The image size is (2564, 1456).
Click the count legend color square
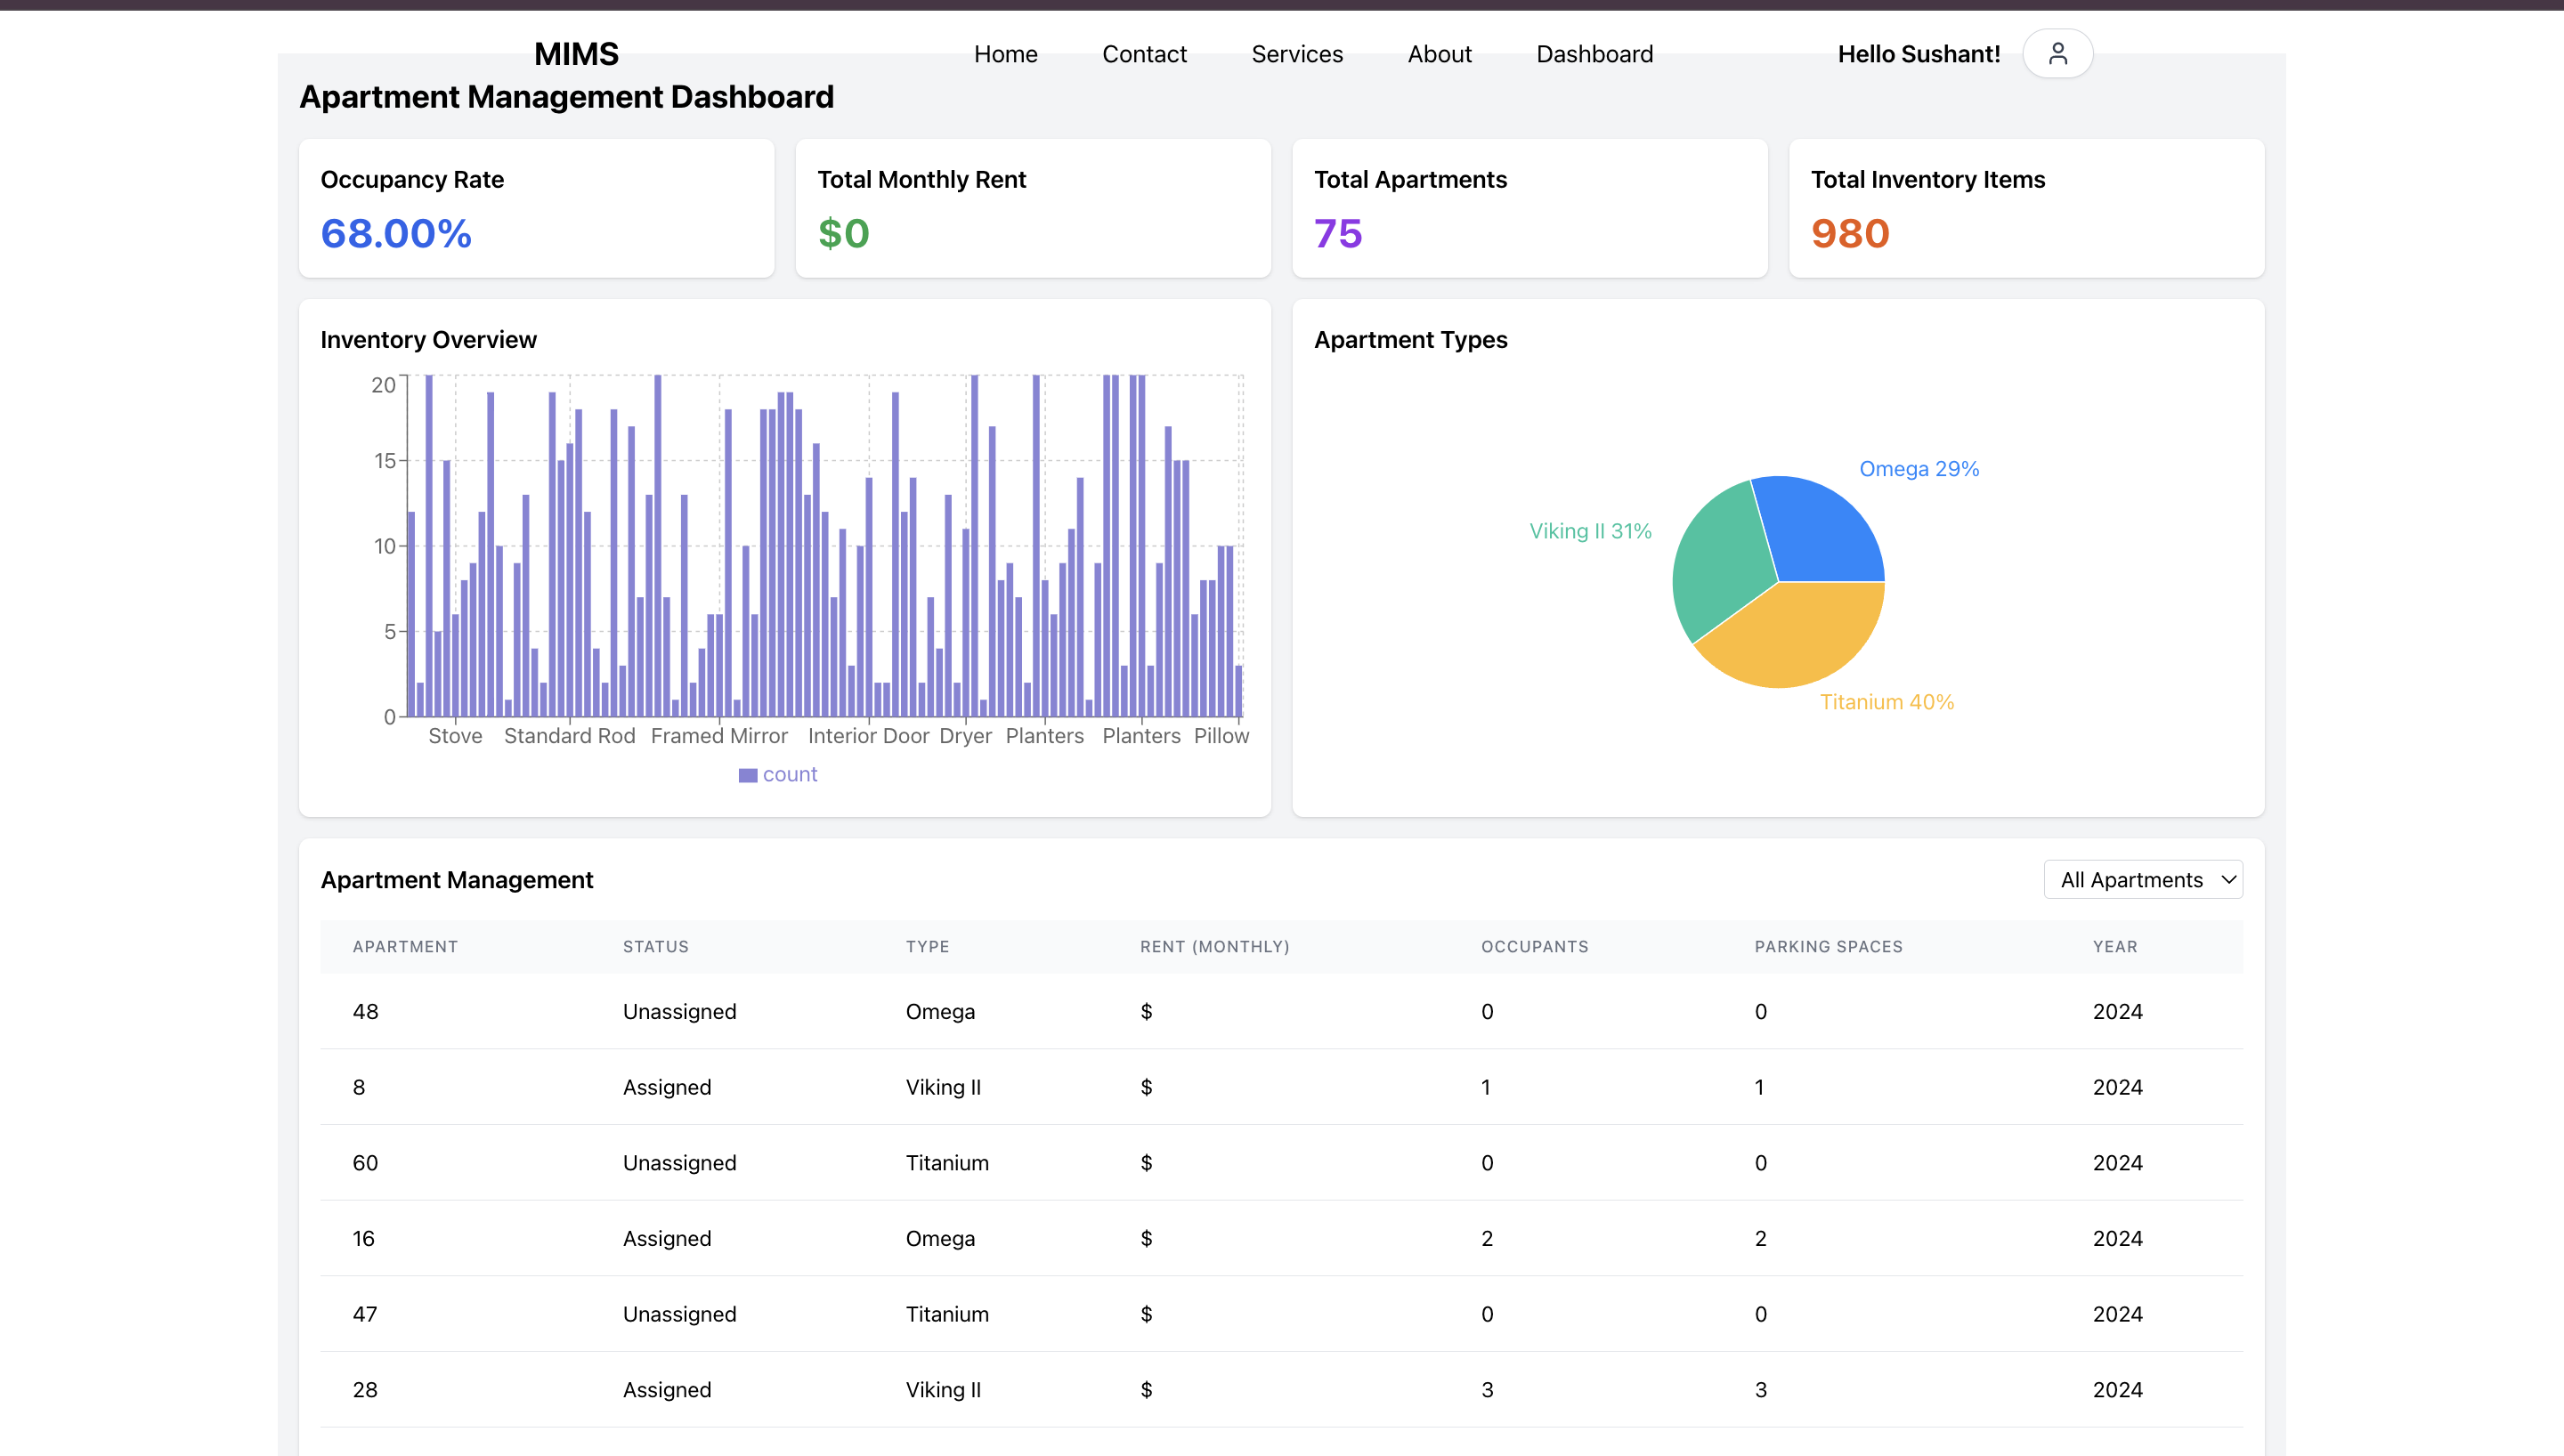coord(747,775)
